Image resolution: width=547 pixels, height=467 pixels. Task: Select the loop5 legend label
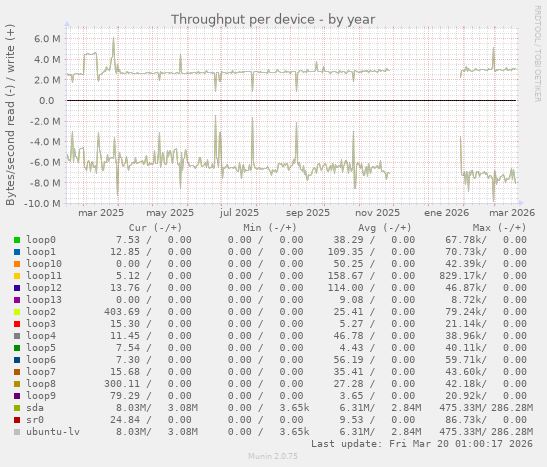tap(41, 348)
